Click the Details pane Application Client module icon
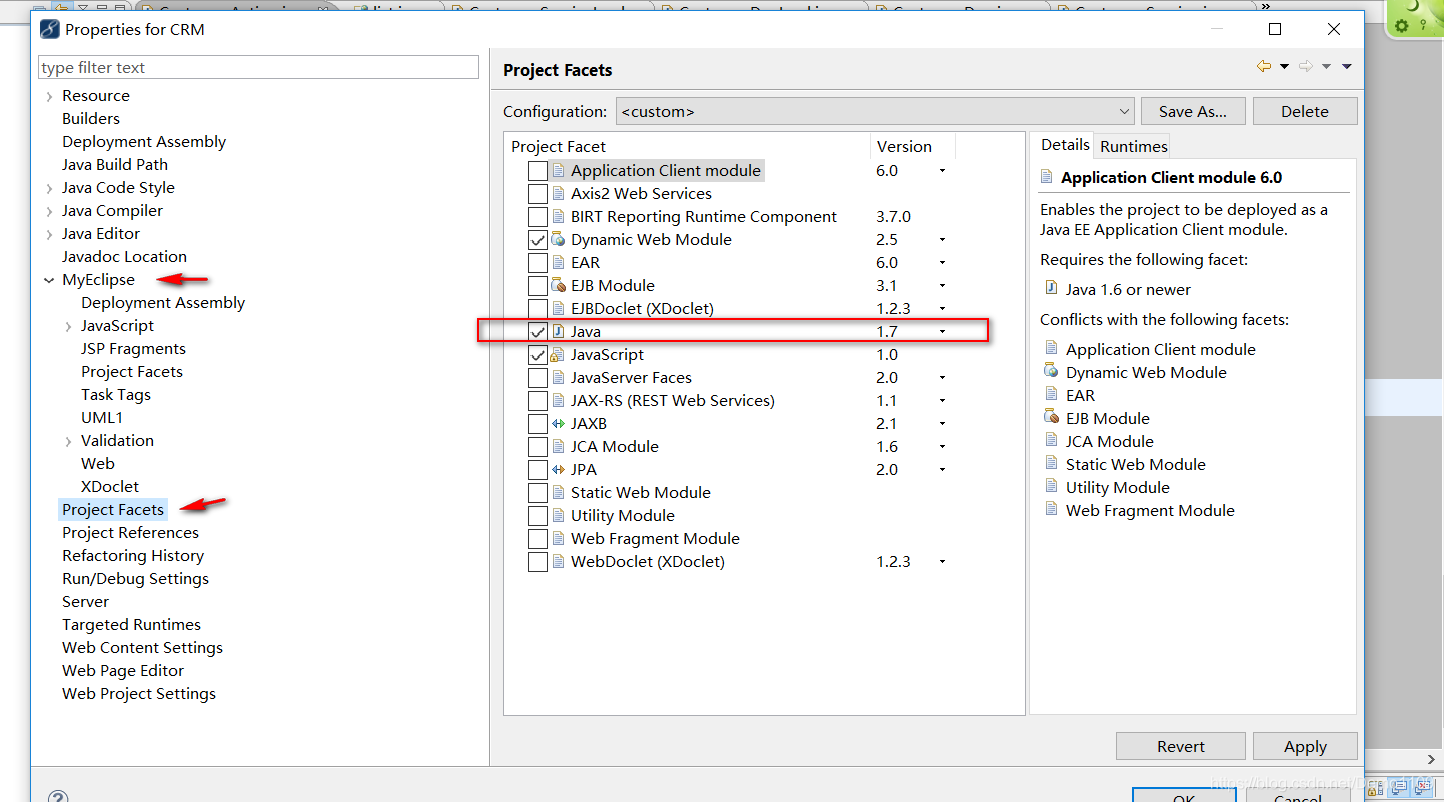Screen dimensions: 1444x802 pos(1047,177)
